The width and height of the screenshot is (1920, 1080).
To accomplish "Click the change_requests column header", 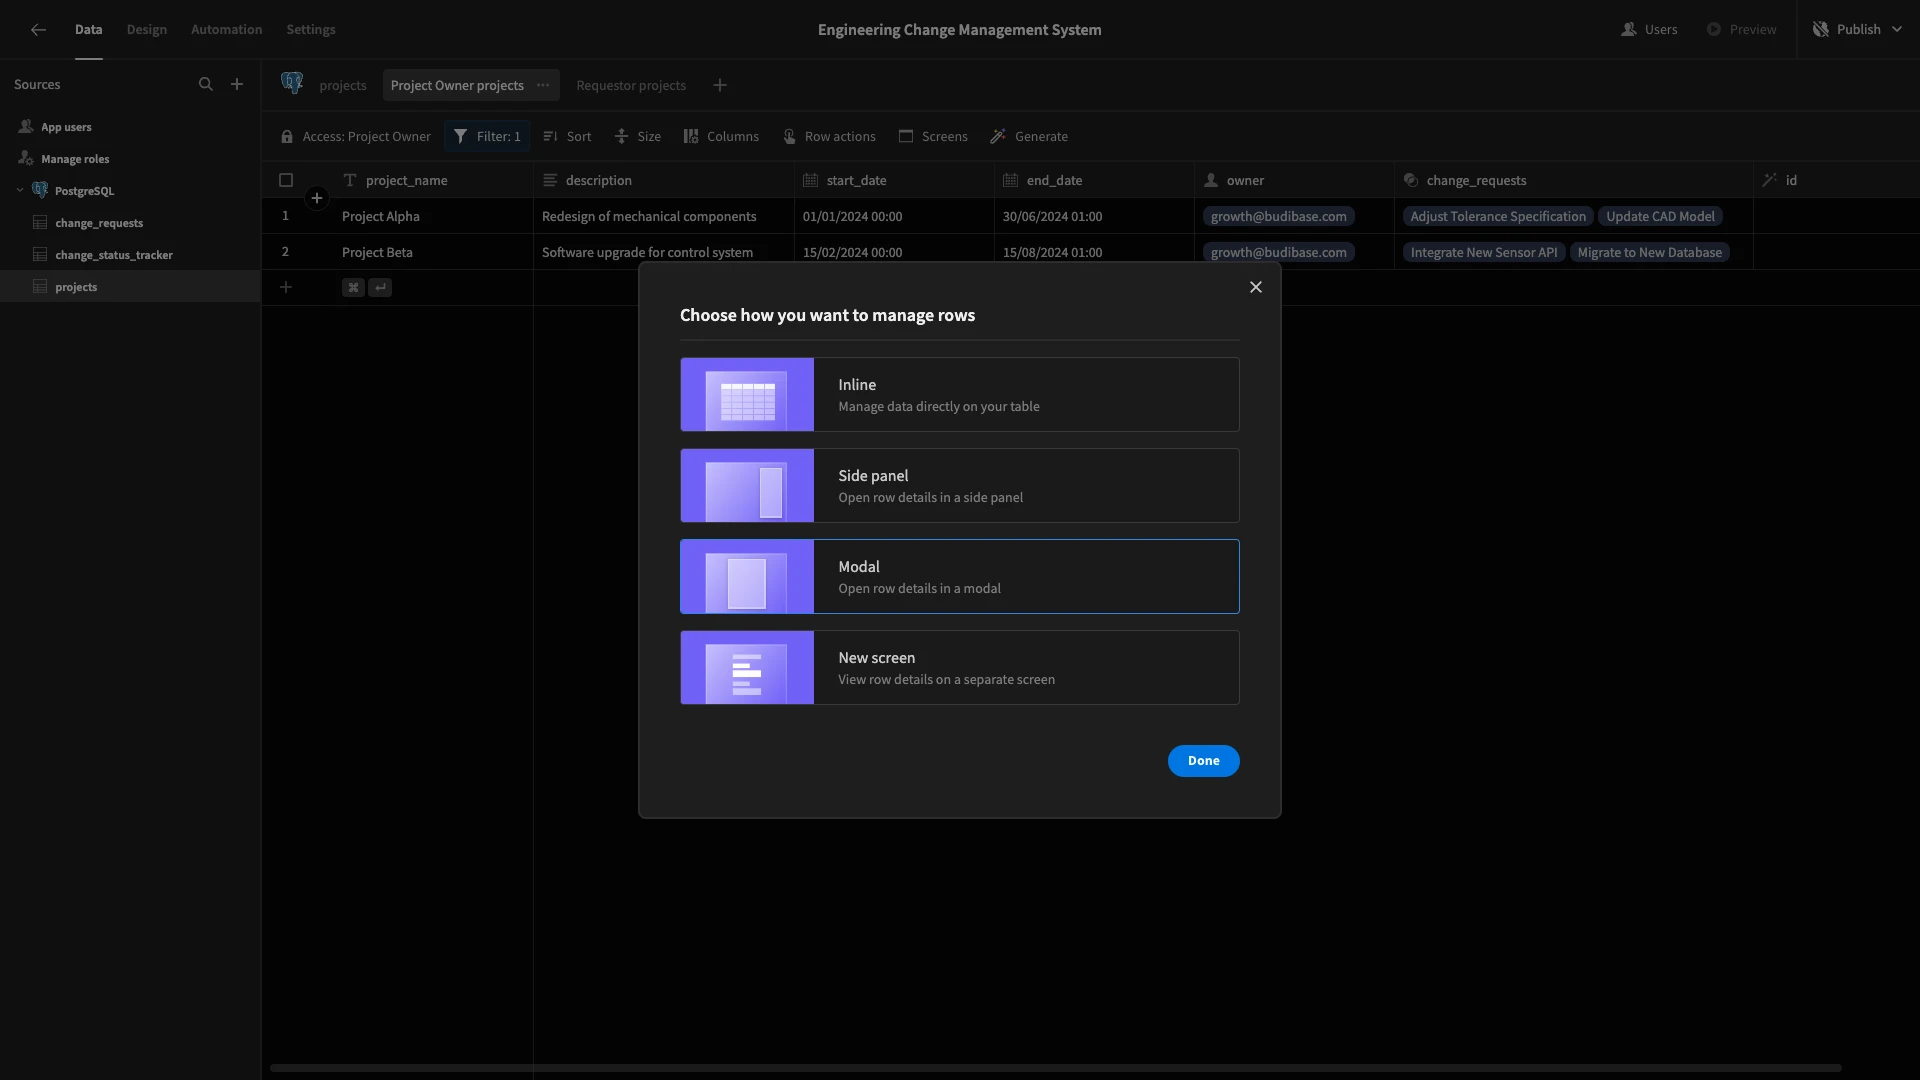I will (x=1574, y=180).
